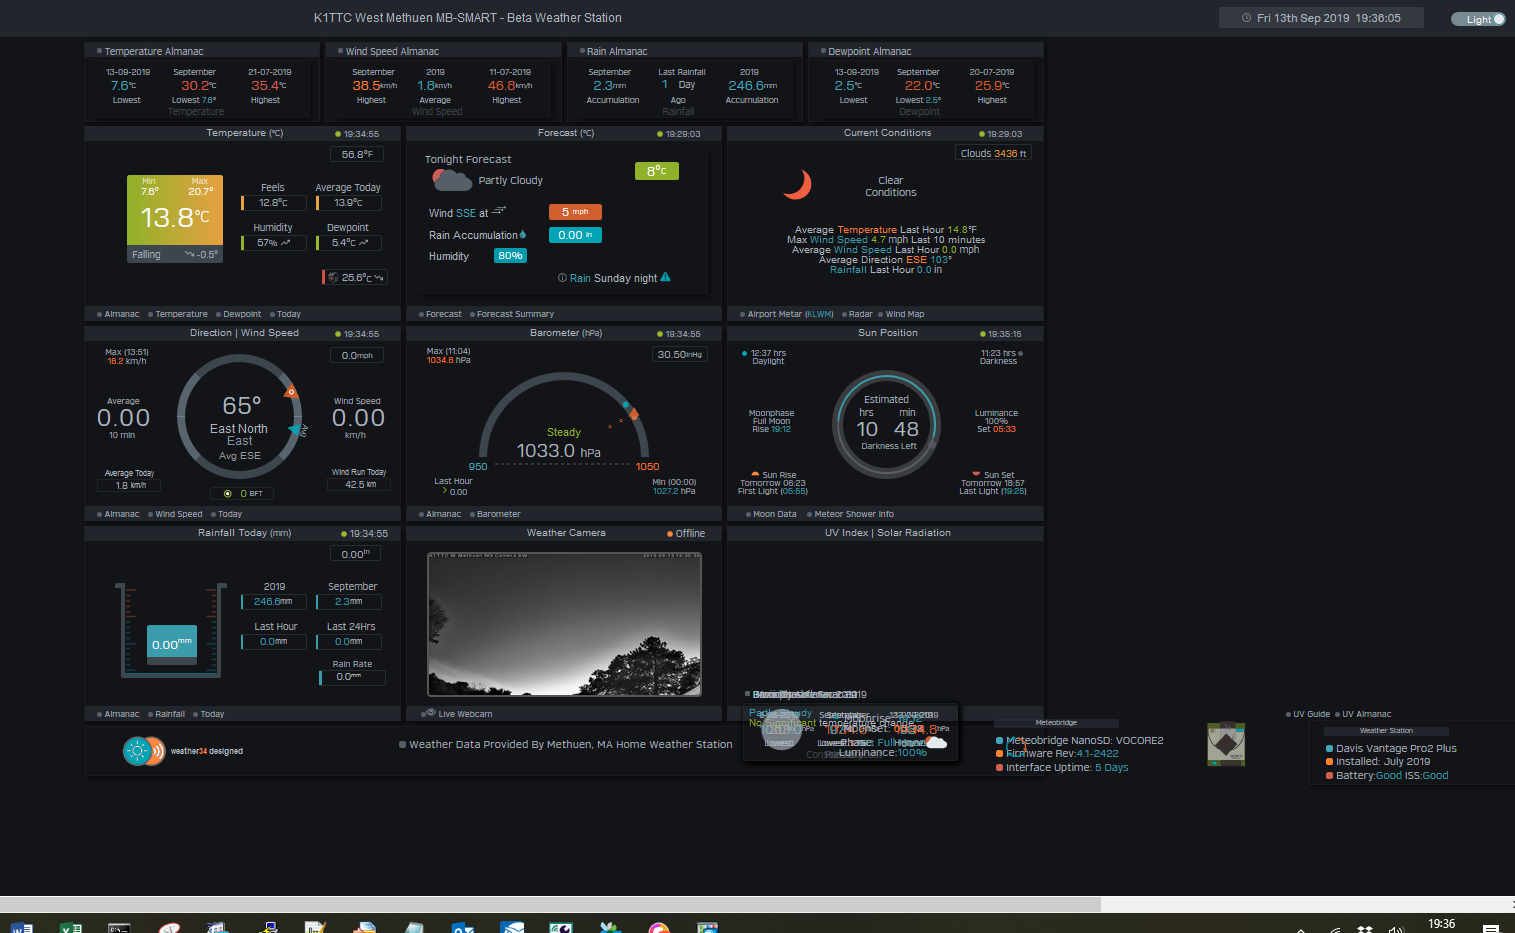
Task: Open the Airport Metar KLWM link
Action: pos(790,314)
